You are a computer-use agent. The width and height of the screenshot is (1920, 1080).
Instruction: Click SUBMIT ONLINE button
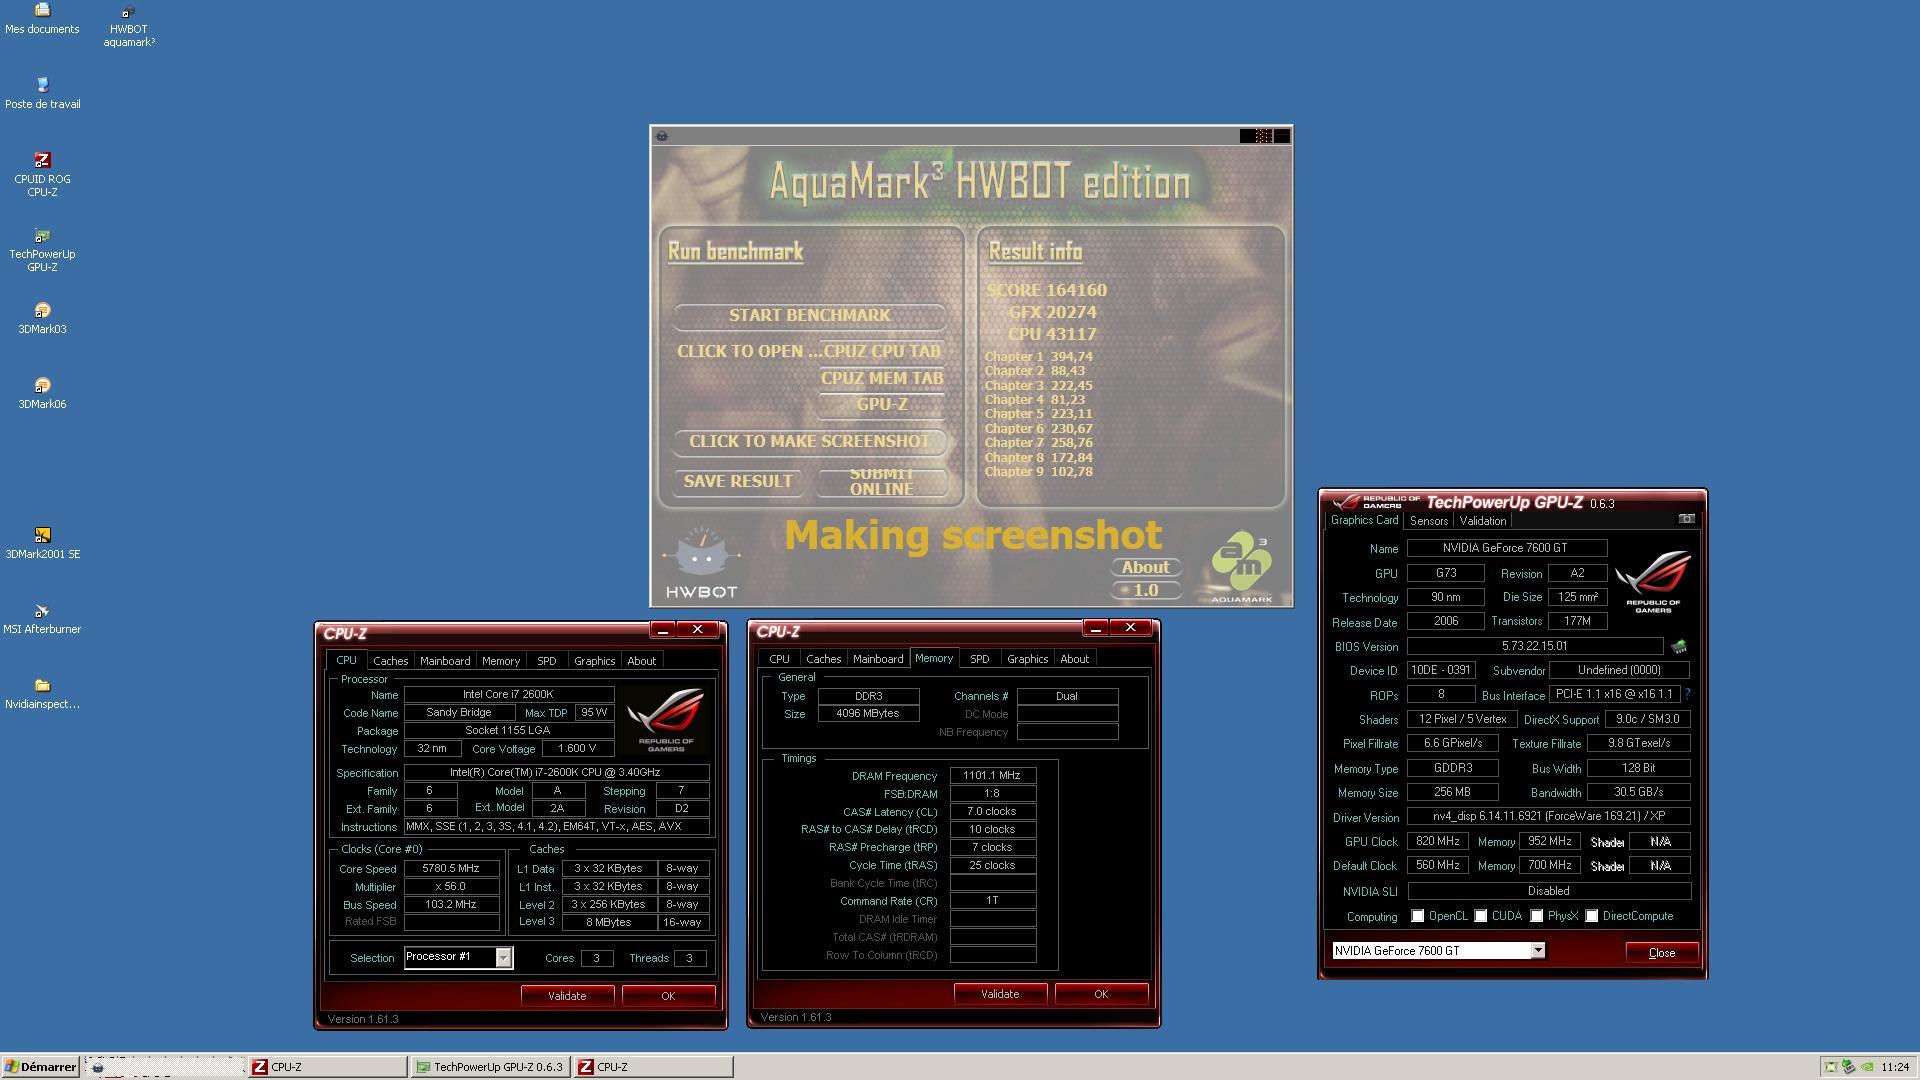(881, 482)
